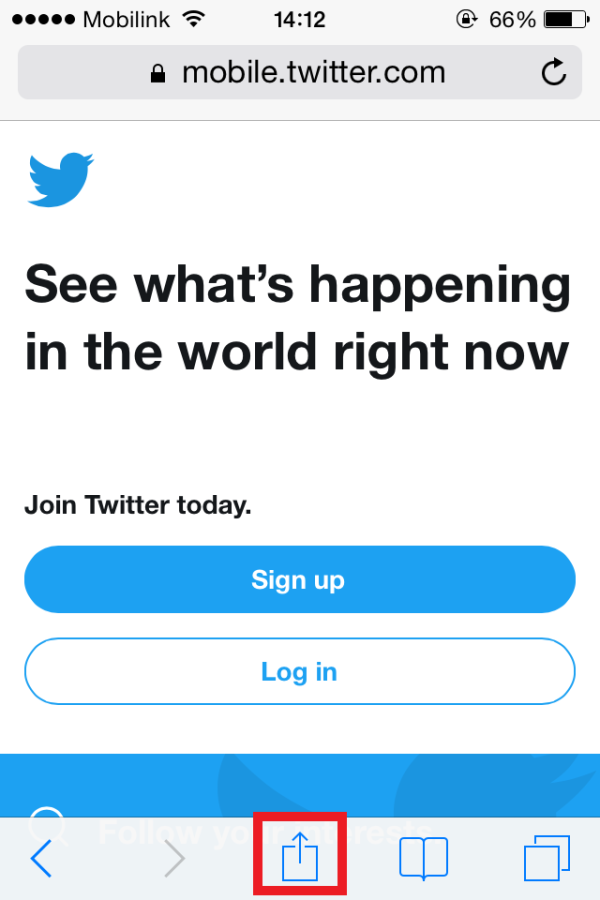Reload the page from the address bar
This screenshot has height=900, width=600.
(x=553, y=73)
